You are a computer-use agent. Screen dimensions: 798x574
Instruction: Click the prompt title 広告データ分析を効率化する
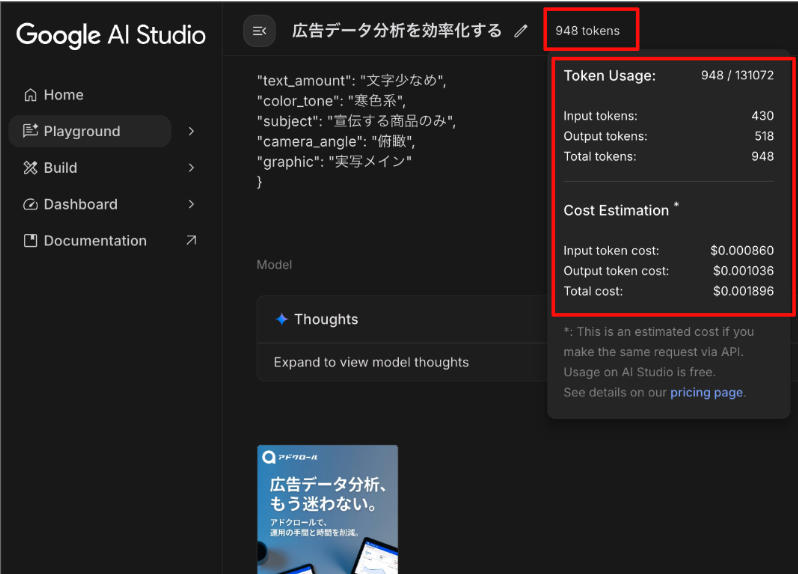coord(396,31)
